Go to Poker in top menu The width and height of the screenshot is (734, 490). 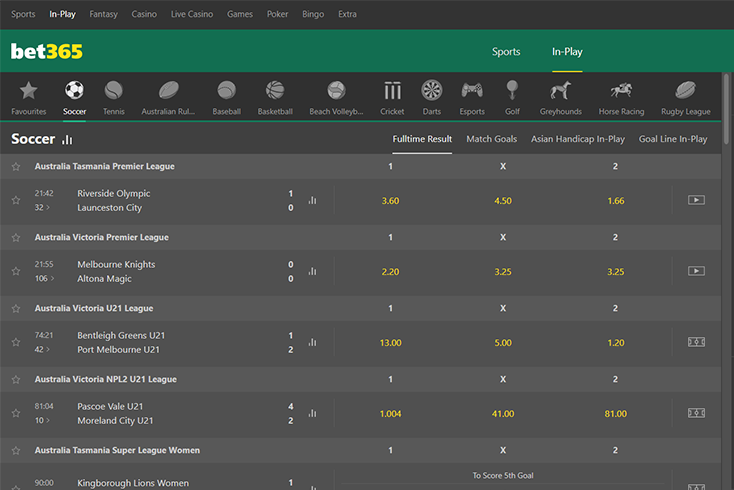pyautogui.click(x=277, y=14)
